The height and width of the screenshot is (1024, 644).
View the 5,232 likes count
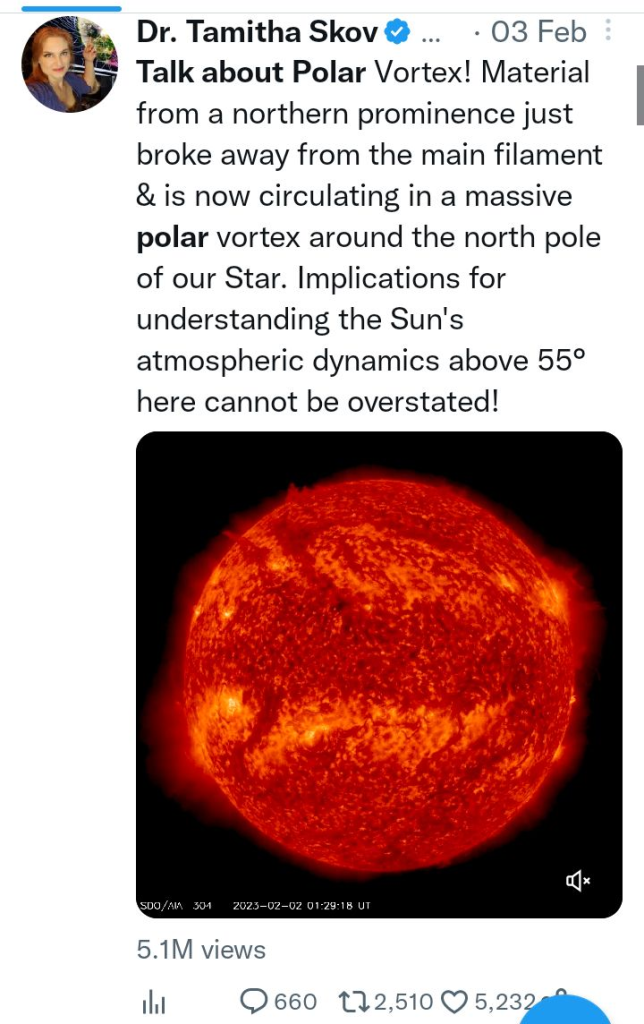coord(505,1001)
